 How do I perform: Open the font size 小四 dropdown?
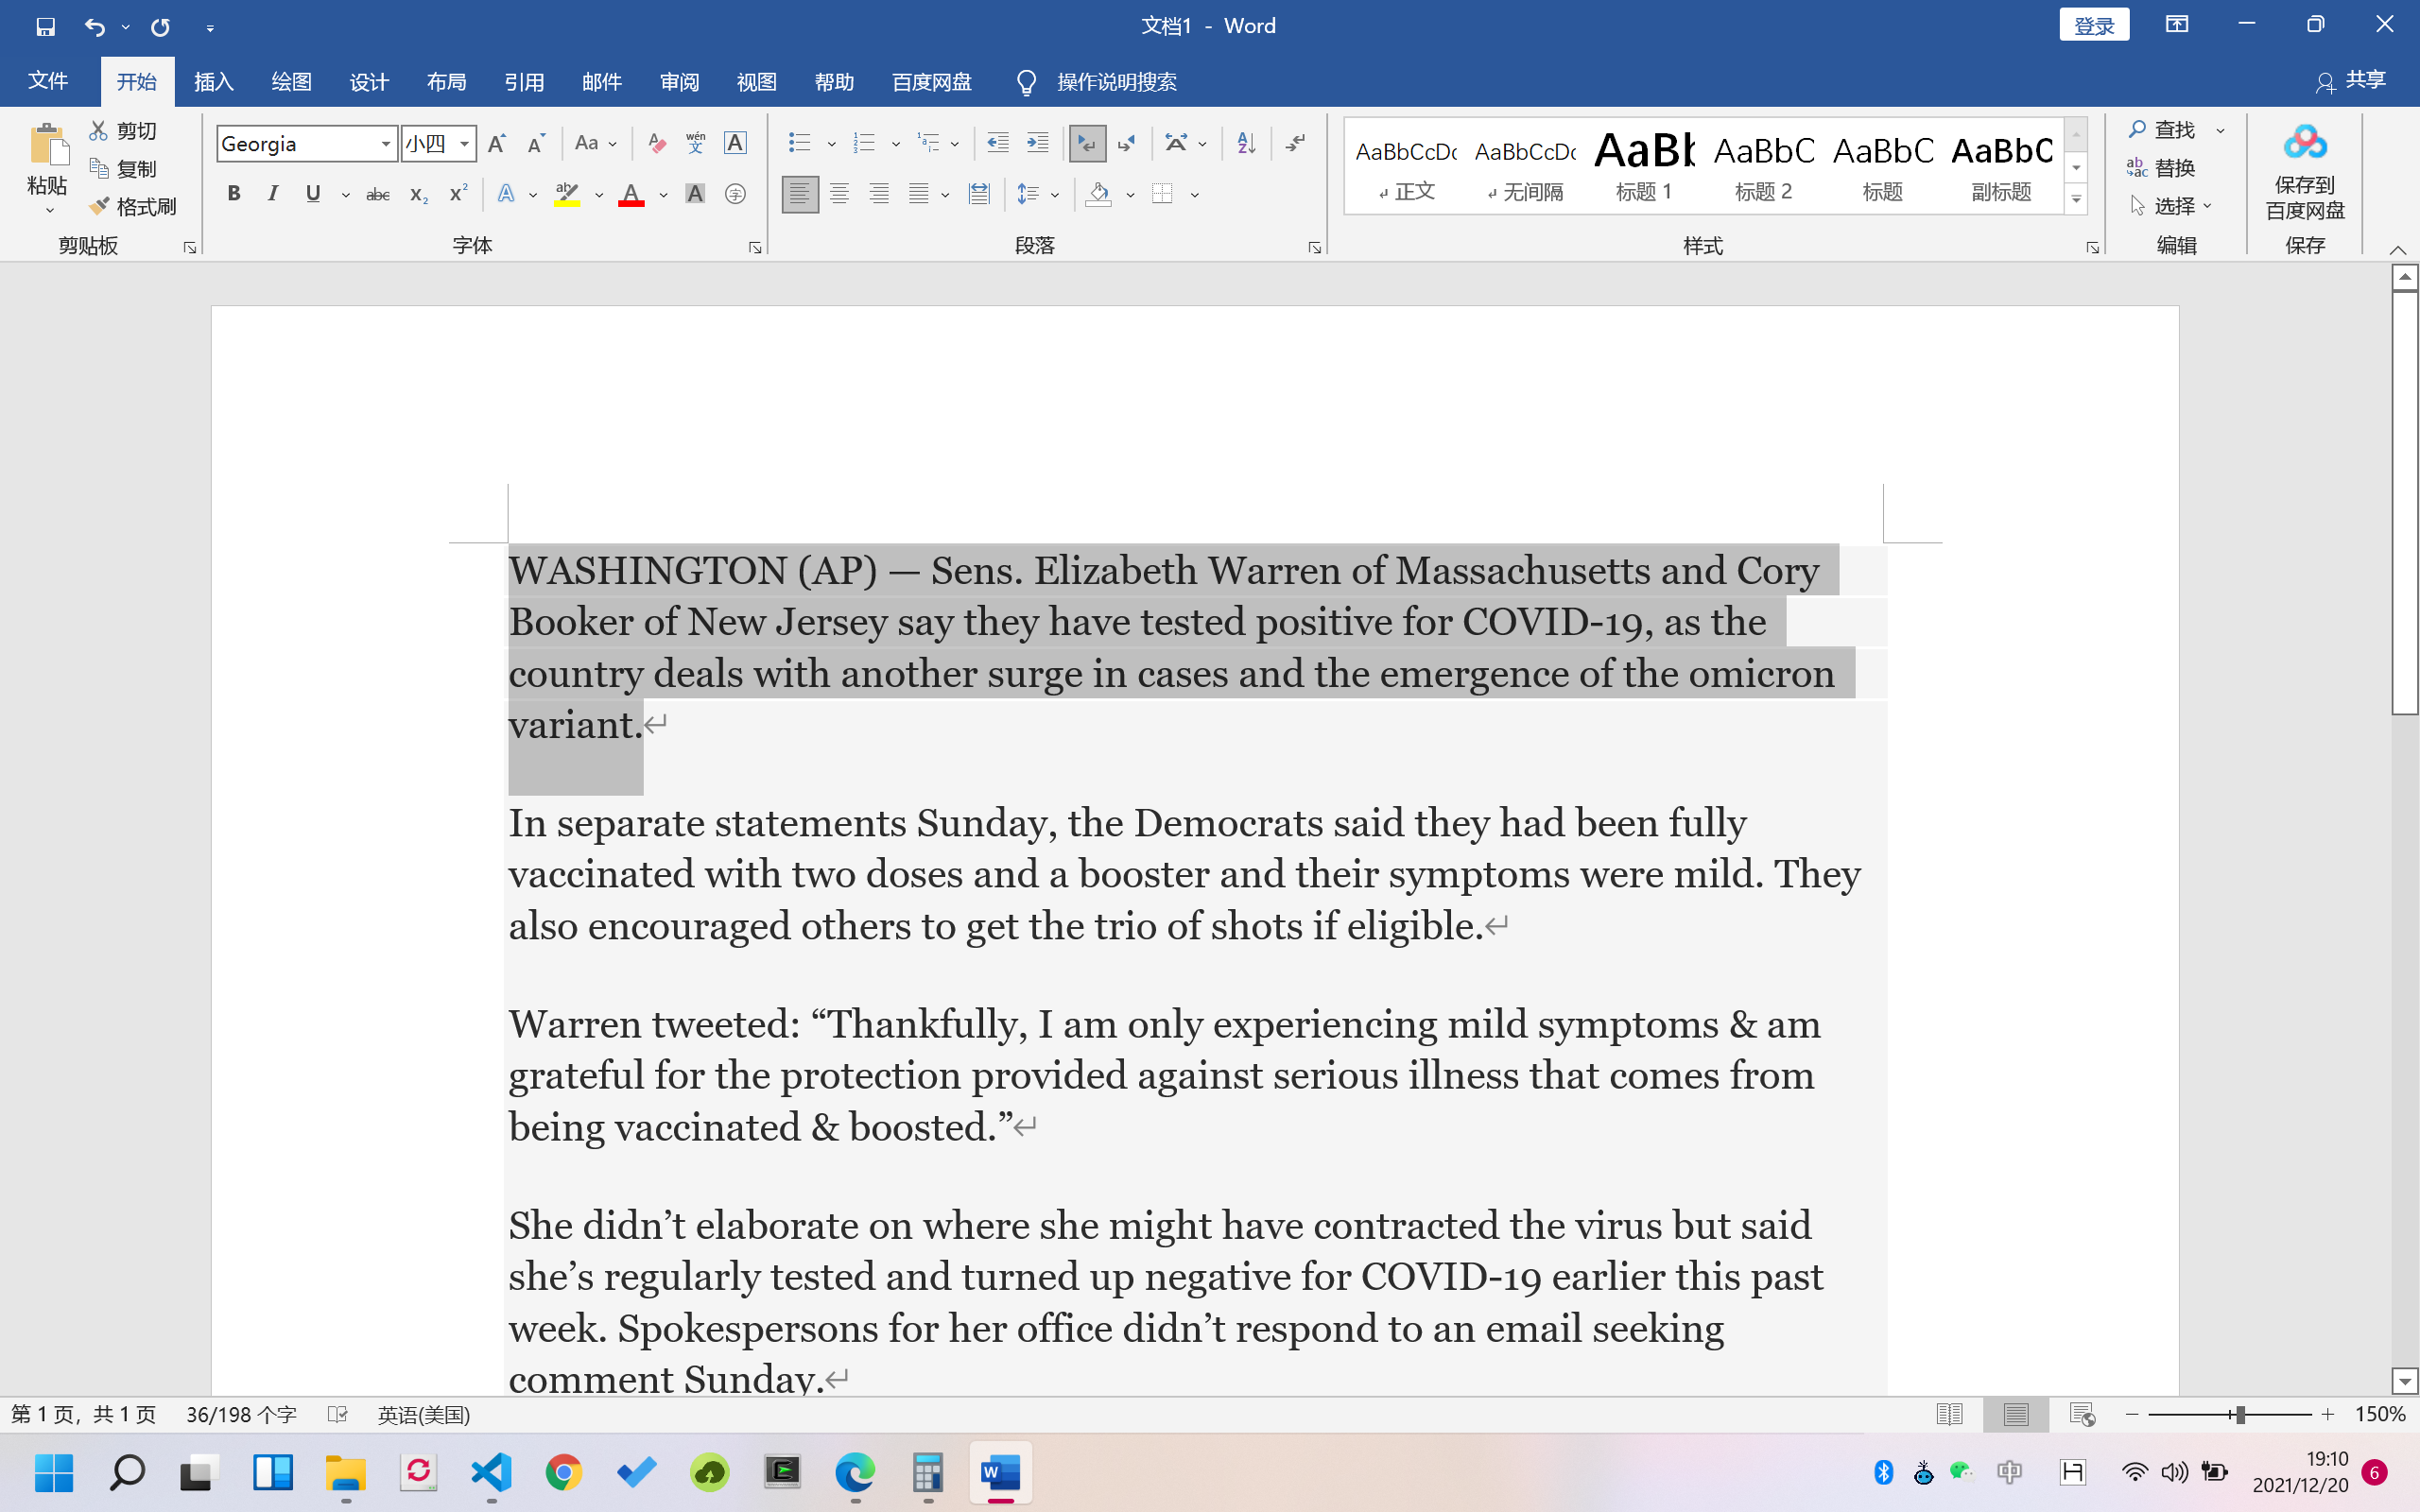click(464, 144)
